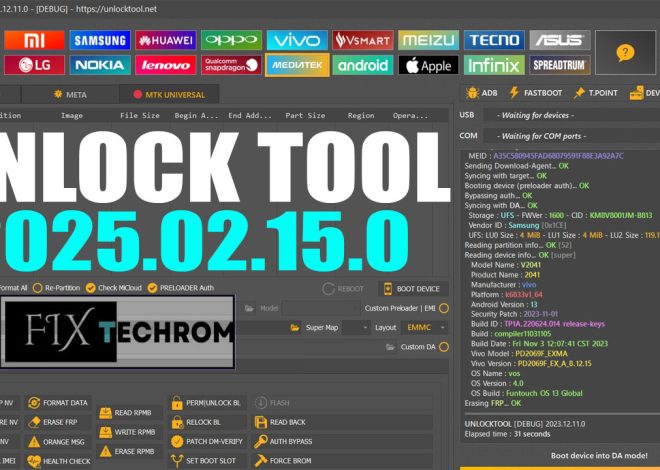Click the PATCH DM-VERIFY button
Image resolution: width=660 pixels, height=470 pixels.
208,441
